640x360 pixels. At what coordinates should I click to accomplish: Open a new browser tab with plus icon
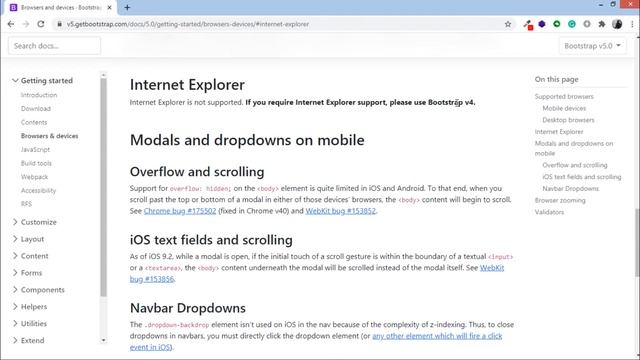(x=127, y=7)
